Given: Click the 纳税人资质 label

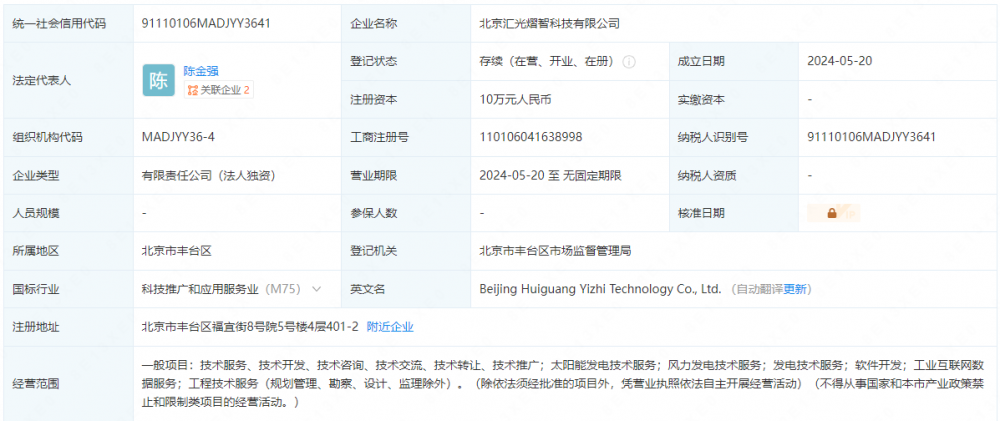Looking at the screenshot, I should click(x=707, y=175).
